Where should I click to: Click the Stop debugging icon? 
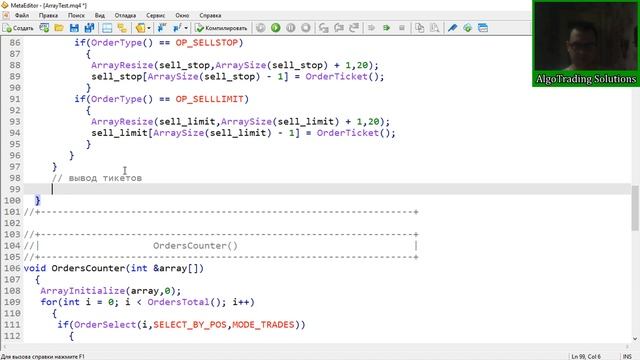coord(306,28)
